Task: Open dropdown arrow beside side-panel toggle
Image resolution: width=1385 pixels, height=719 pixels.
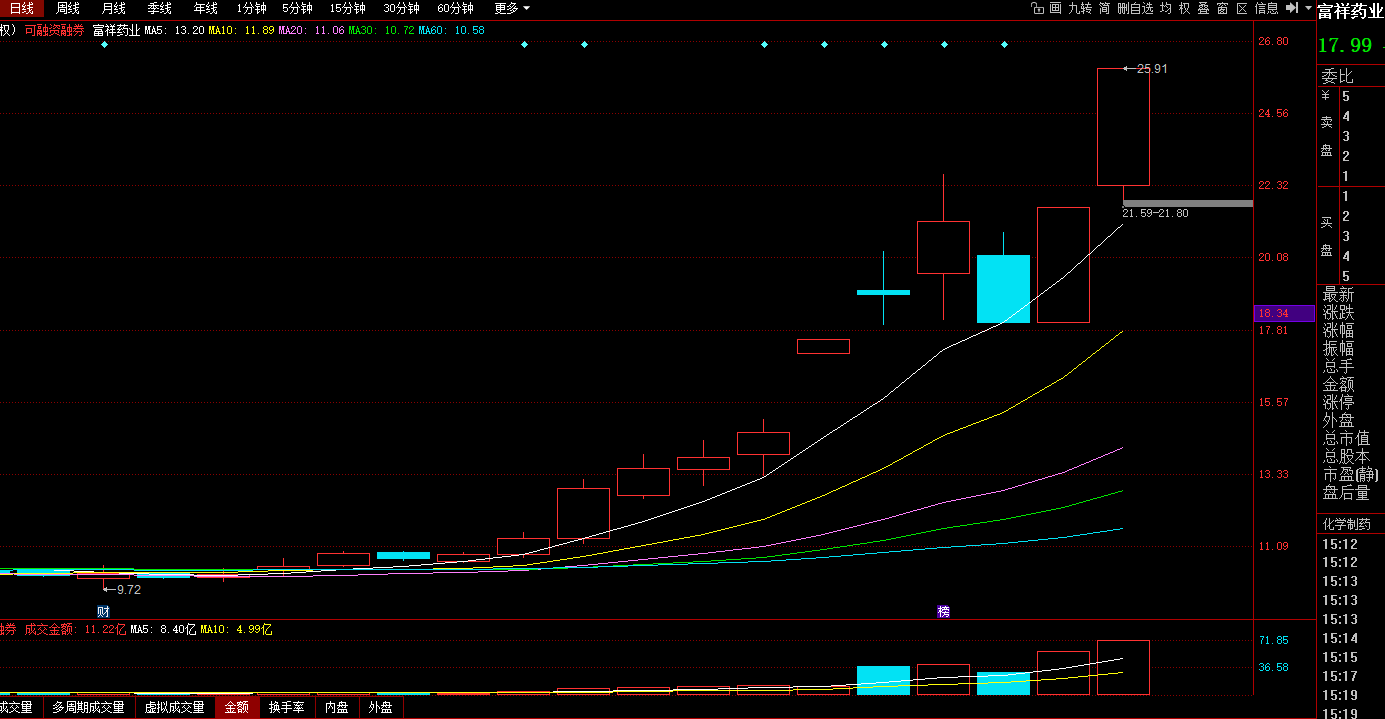Action: pyautogui.click(x=1308, y=8)
